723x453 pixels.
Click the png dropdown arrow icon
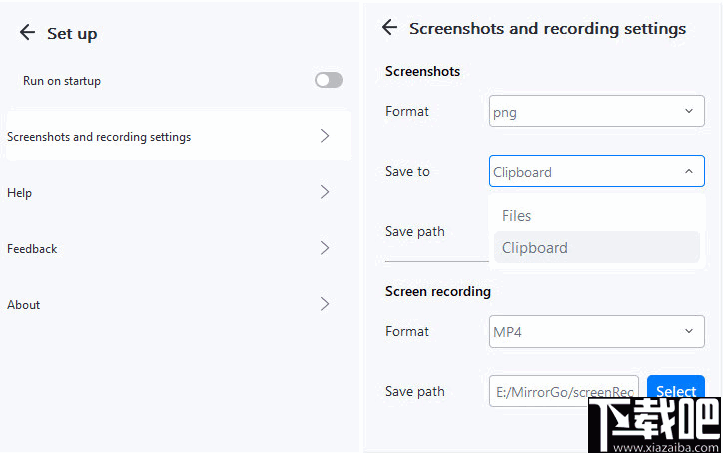click(x=688, y=112)
